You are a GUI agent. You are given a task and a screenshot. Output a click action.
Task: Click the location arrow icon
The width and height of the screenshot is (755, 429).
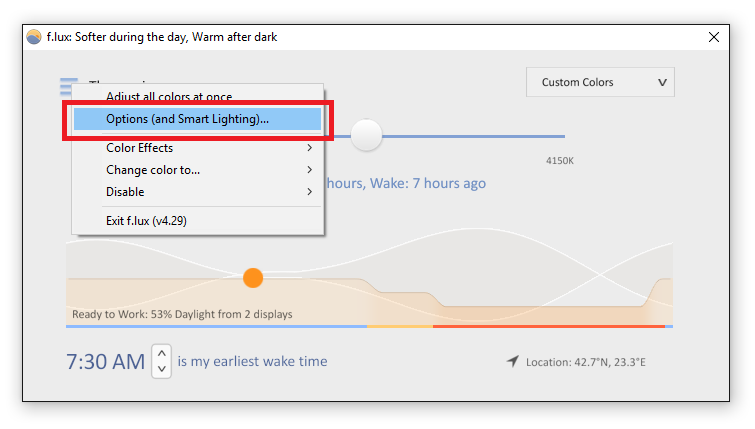[513, 361]
